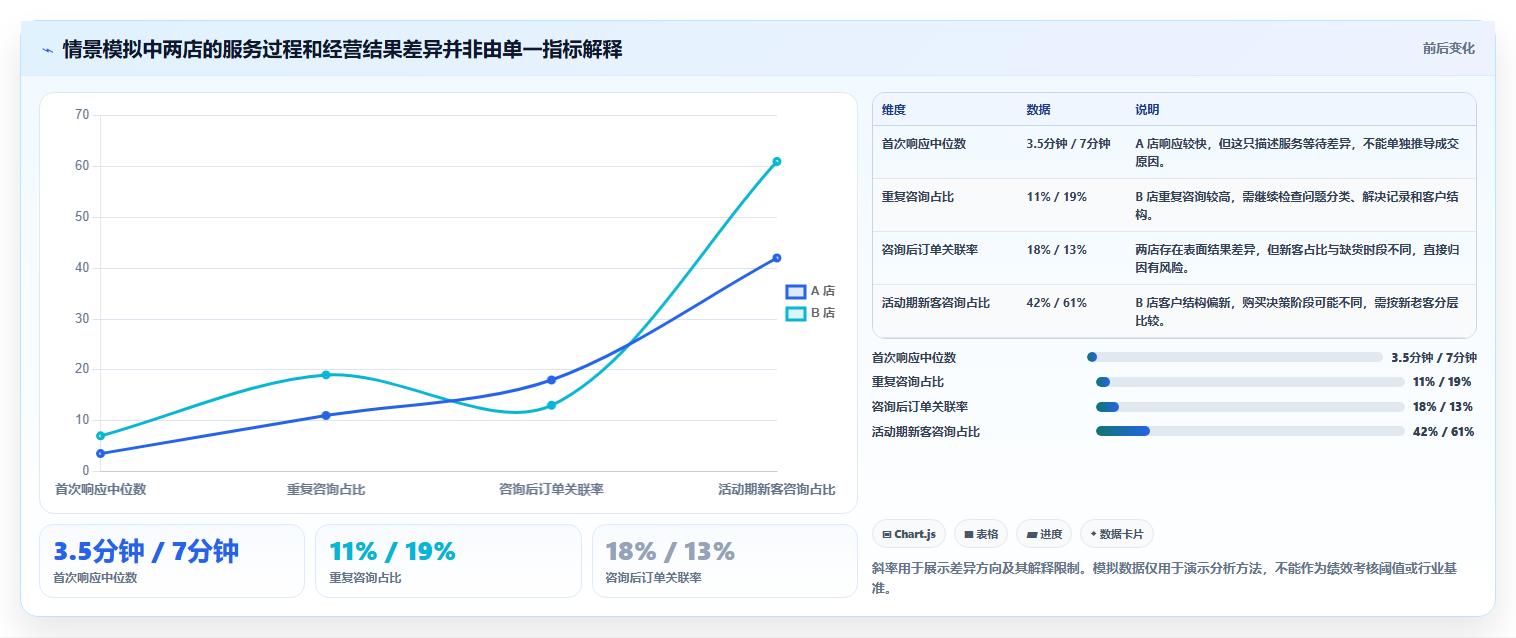Screen dimensions: 1516x638
Task: Click B 店 point at 重复咨询占比 peak
Action: point(326,375)
